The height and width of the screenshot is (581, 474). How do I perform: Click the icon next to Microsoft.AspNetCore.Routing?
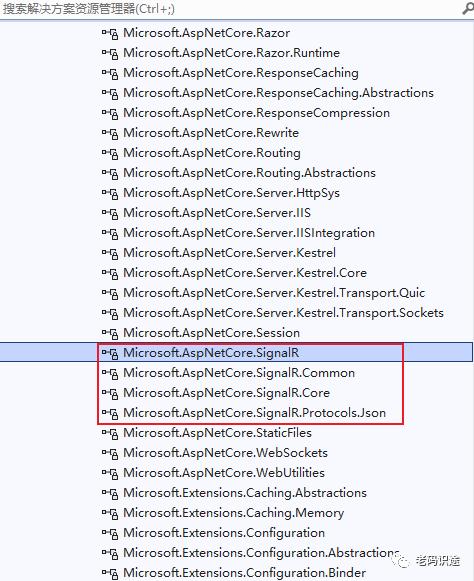point(110,153)
